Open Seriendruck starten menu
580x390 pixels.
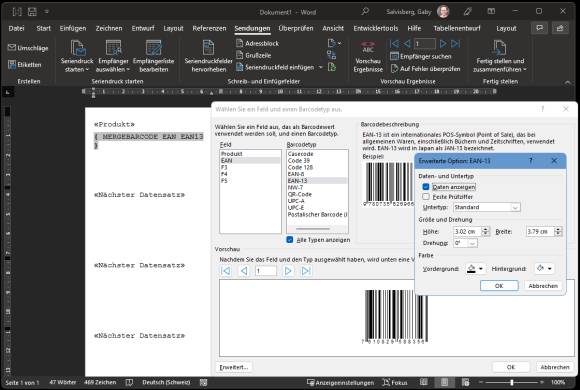coord(77,56)
